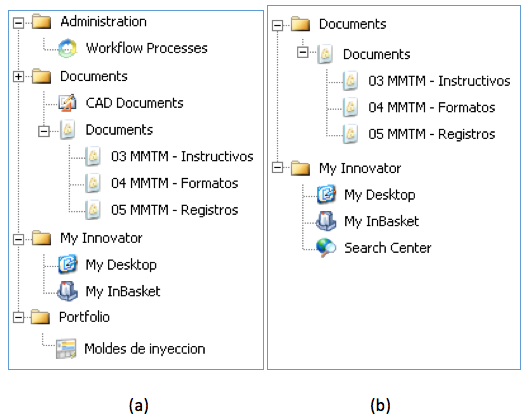Click the CAD Documents icon

click(67, 103)
